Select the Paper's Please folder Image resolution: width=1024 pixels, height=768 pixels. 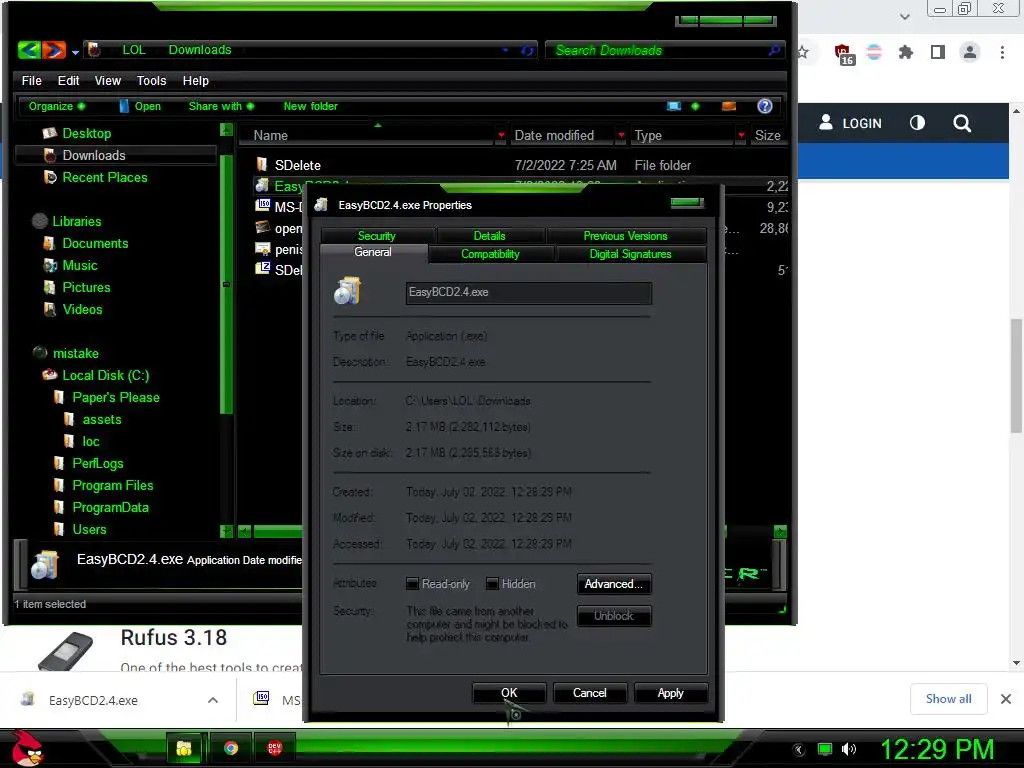(x=116, y=398)
